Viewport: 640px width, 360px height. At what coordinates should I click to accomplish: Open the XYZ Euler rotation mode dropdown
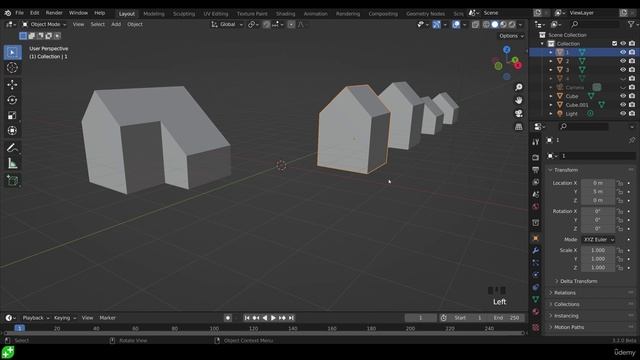598,240
